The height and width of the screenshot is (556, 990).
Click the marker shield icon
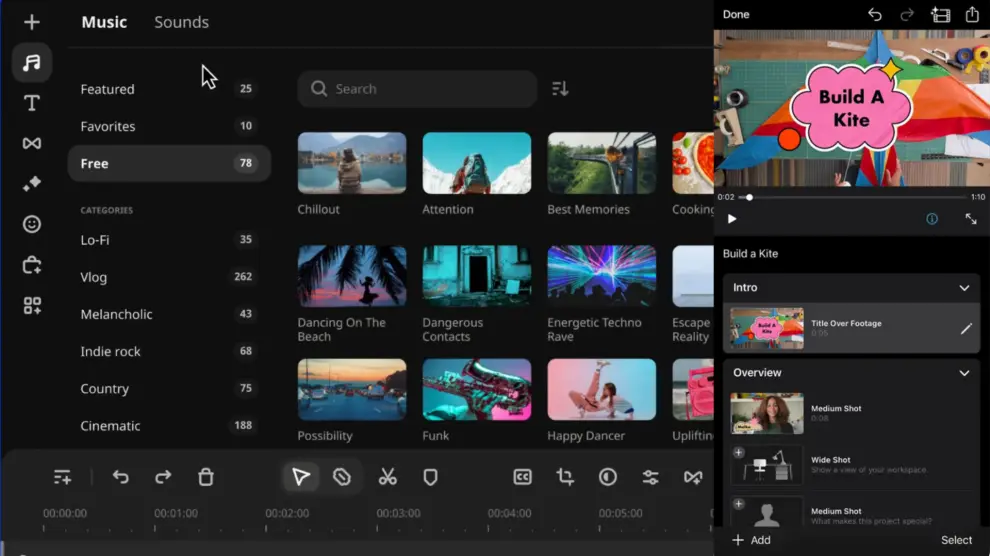point(430,477)
